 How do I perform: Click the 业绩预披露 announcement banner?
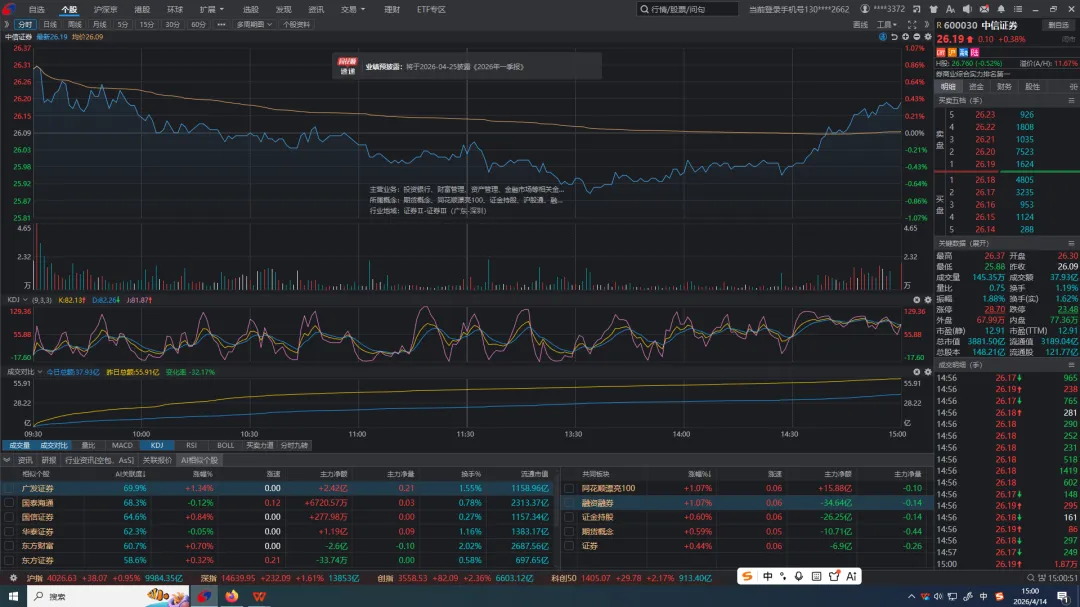click(467, 66)
